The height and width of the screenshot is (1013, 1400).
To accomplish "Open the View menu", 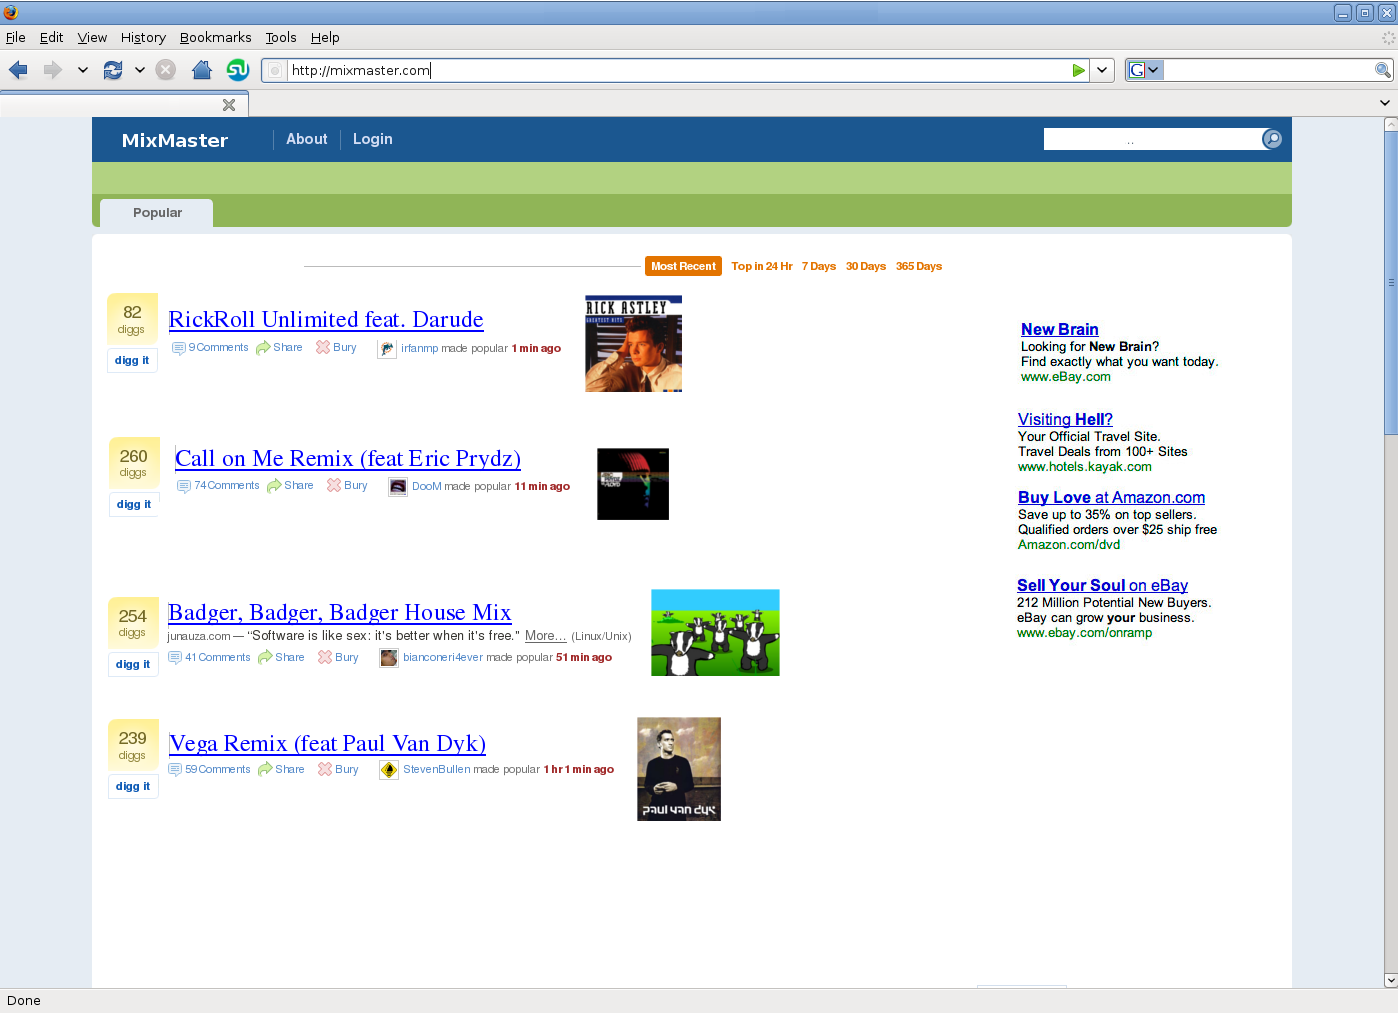I will pyautogui.click(x=92, y=37).
